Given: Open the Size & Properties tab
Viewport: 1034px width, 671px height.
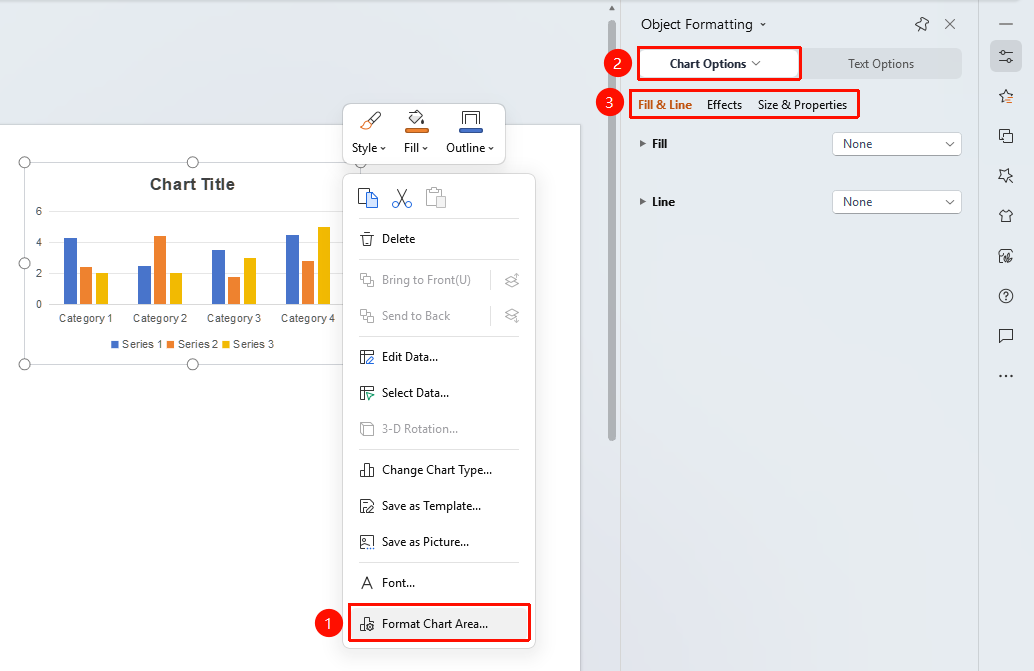Looking at the screenshot, I should [802, 105].
